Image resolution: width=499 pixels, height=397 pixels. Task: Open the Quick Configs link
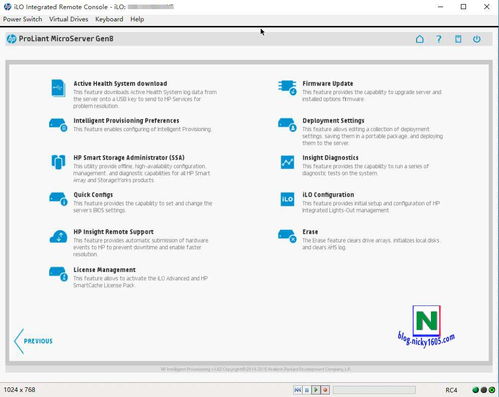[93, 195]
